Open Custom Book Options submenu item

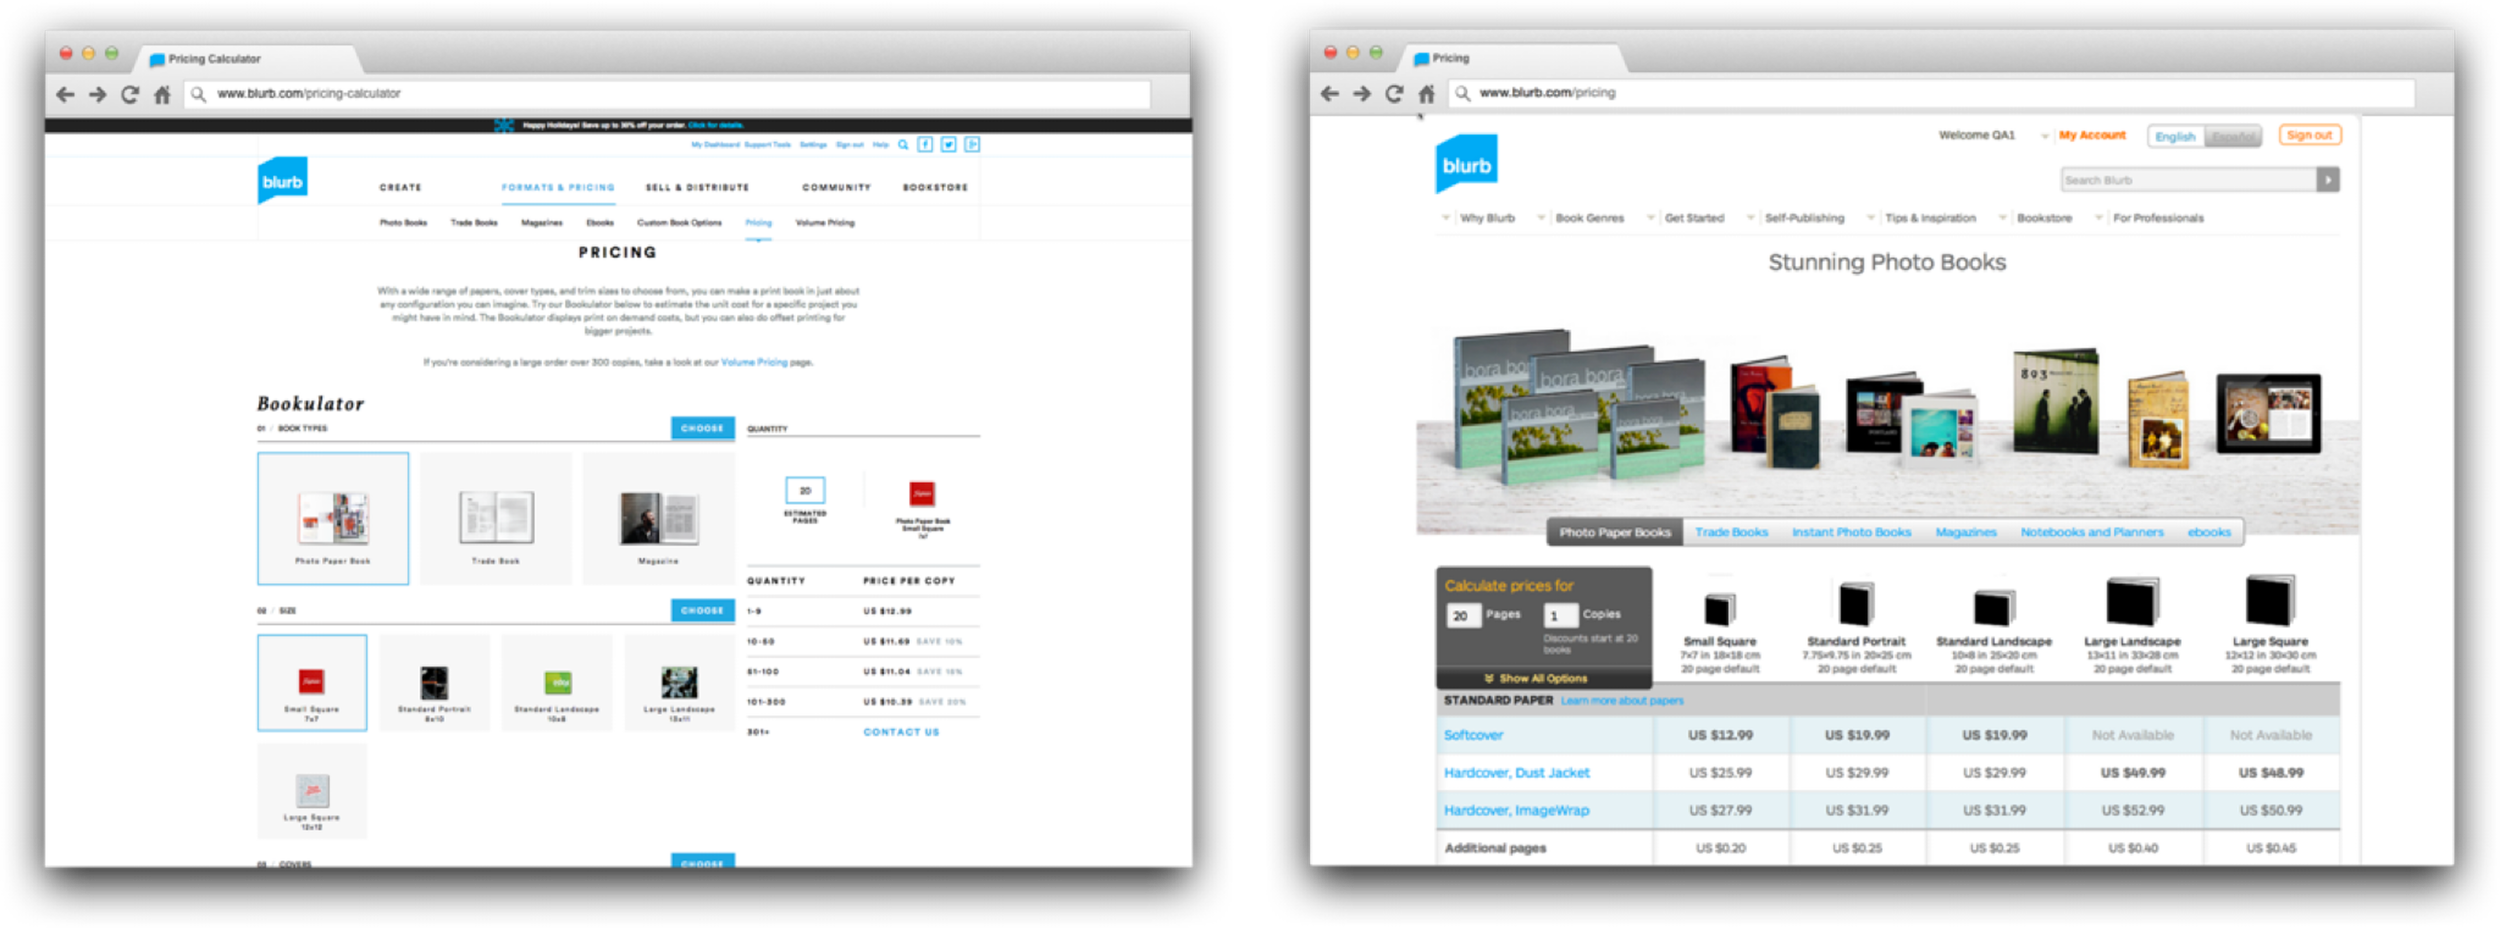click(679, 223)
